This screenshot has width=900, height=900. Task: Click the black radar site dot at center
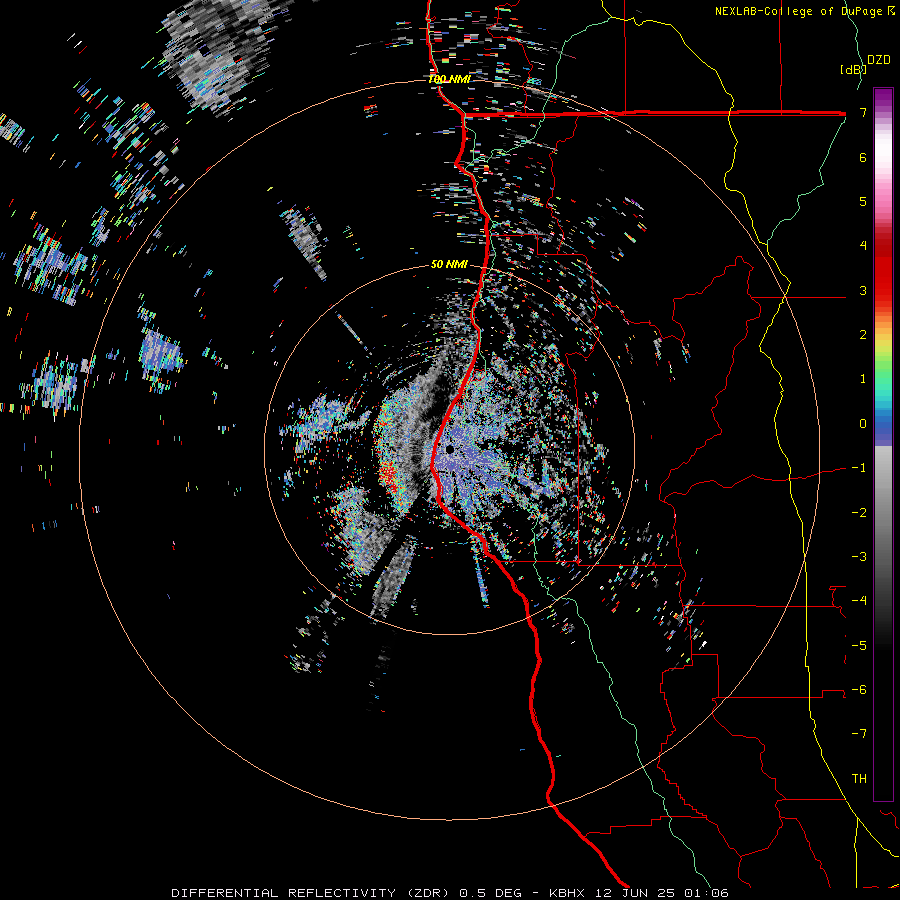point(450,449)
